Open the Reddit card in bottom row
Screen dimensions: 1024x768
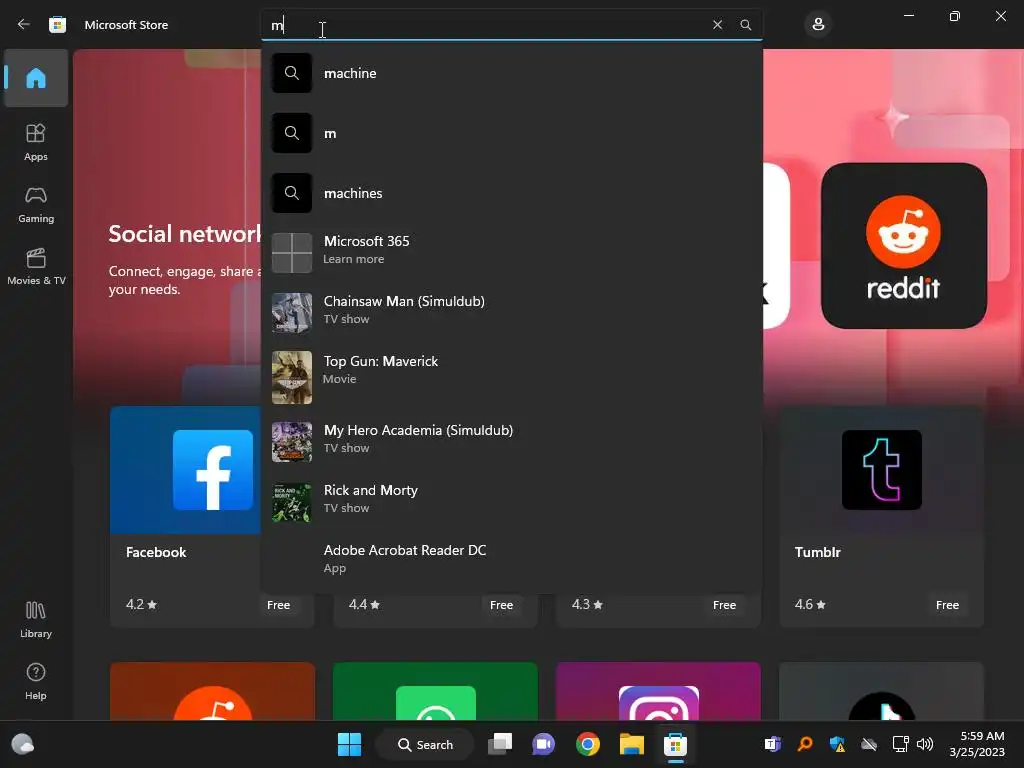(212, 691)
